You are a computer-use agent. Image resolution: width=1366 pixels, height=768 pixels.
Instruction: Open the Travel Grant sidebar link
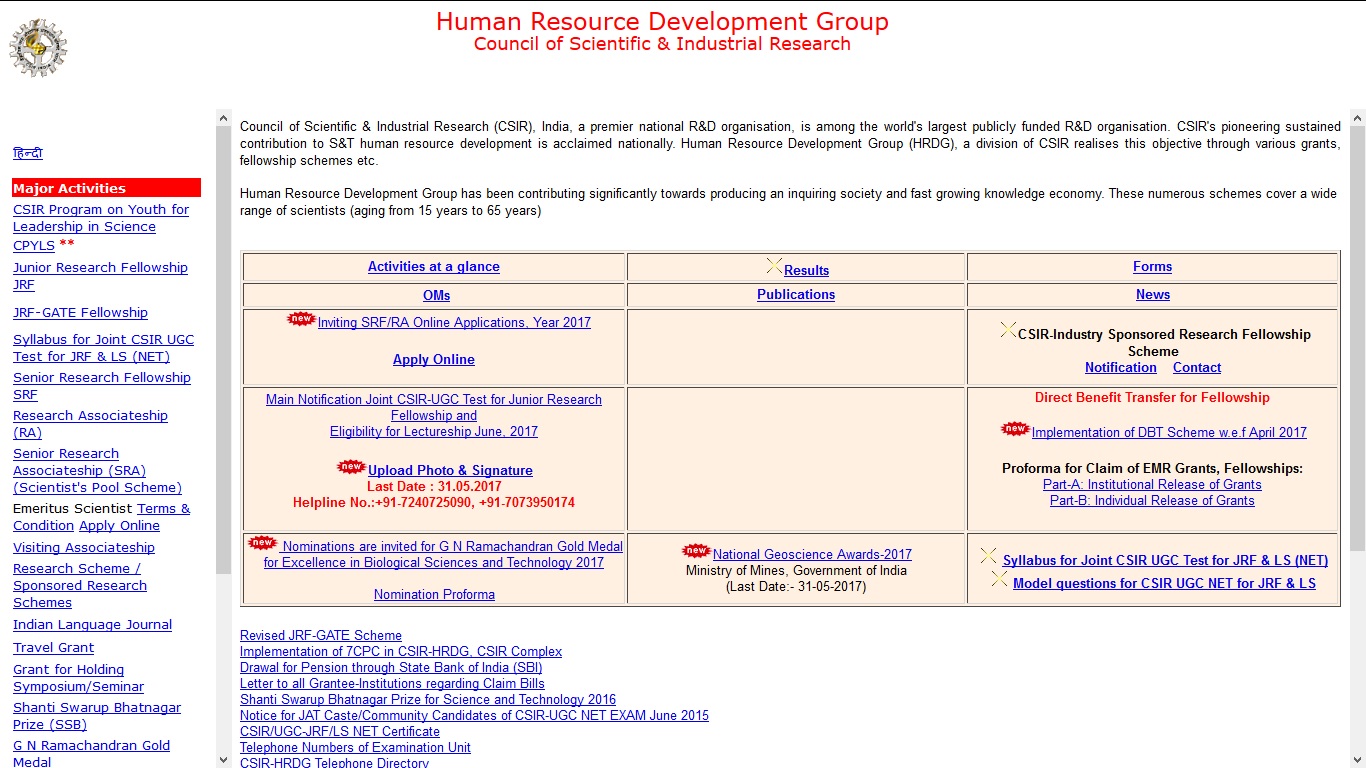point(53,648)
